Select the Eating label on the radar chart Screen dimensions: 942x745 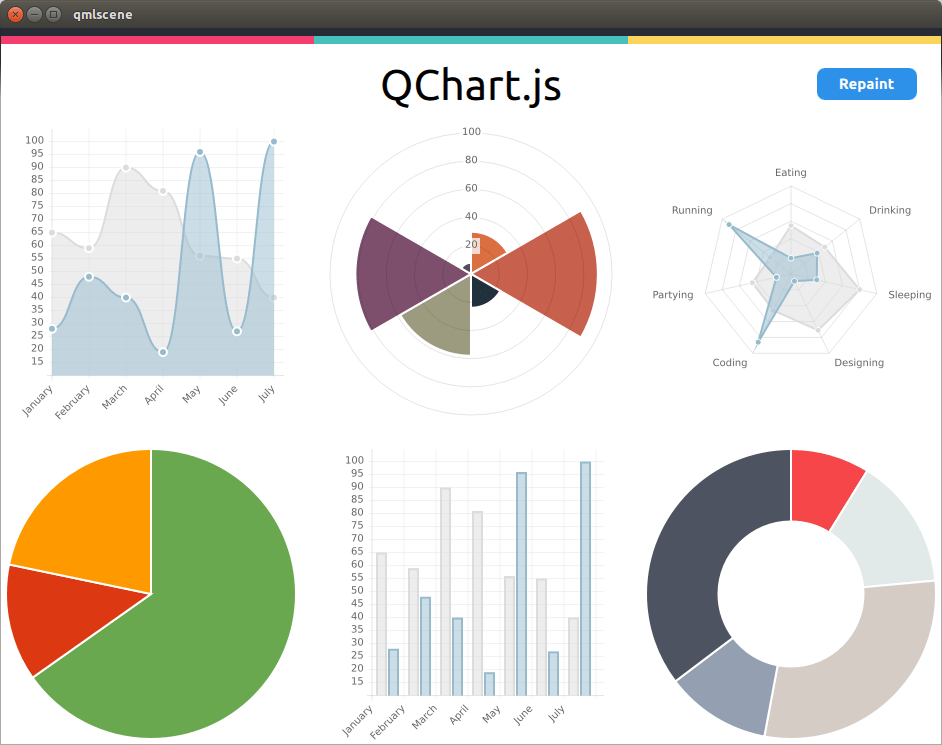tap(790, 172)
